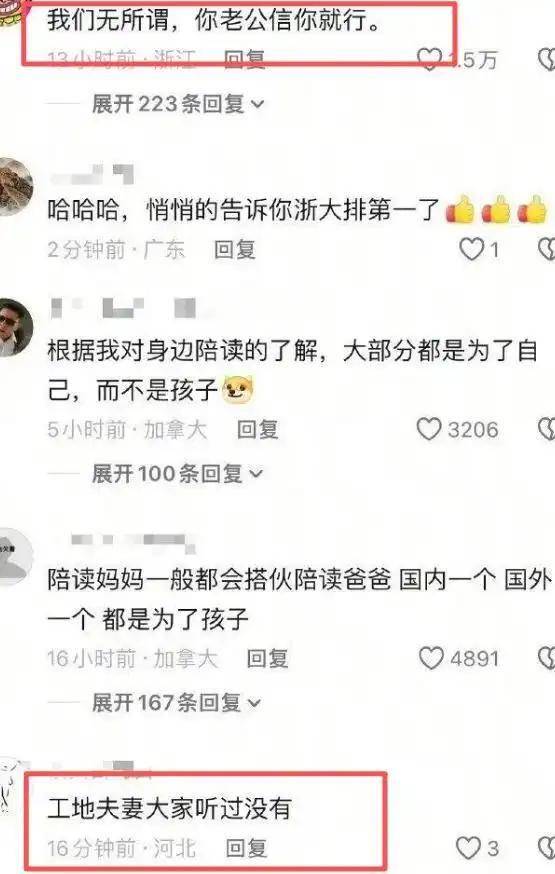Dislike the comment with 3206 likes
The image size is (555, 874).
tap(547, 429)
